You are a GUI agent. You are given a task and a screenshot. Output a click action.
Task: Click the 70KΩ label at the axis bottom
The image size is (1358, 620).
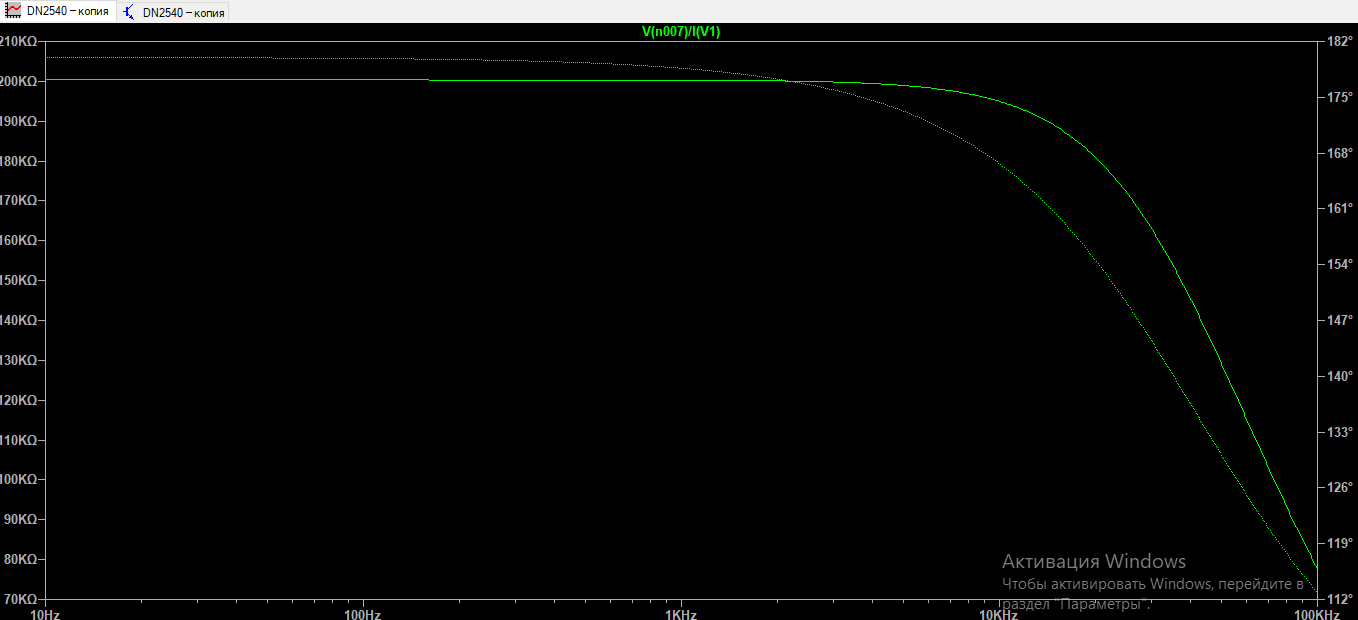20,599
